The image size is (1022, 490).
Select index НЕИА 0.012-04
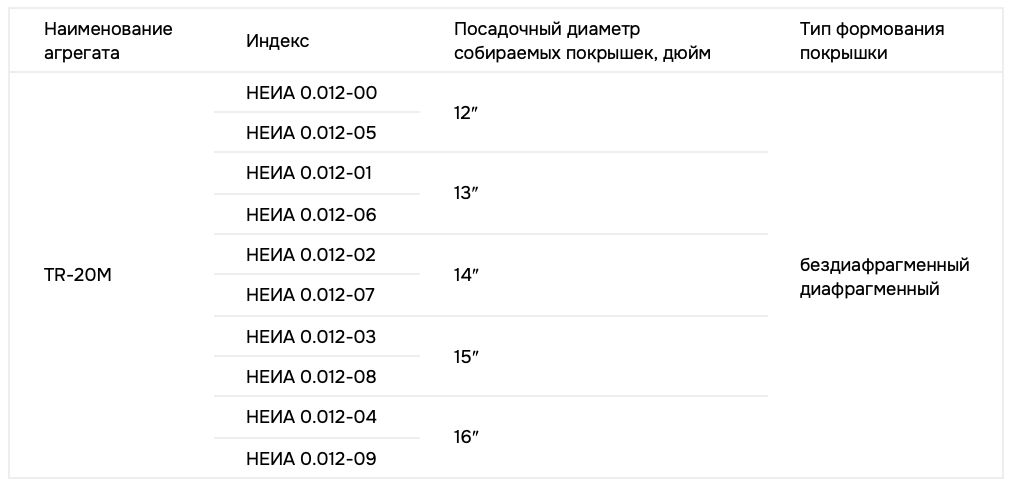[x=311, y=417]
